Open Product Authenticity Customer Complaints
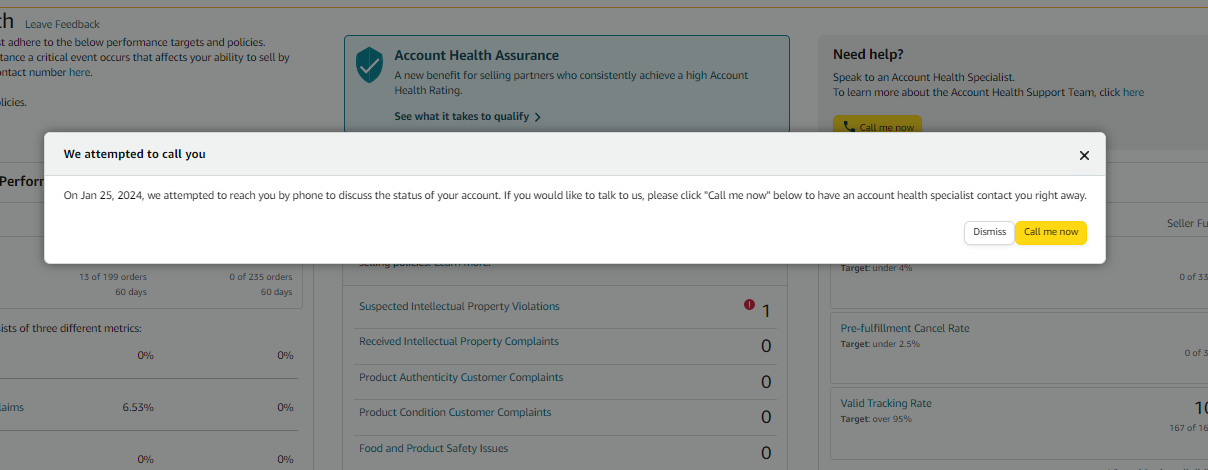Viewport: 1208px width, 470px height. 461,377
